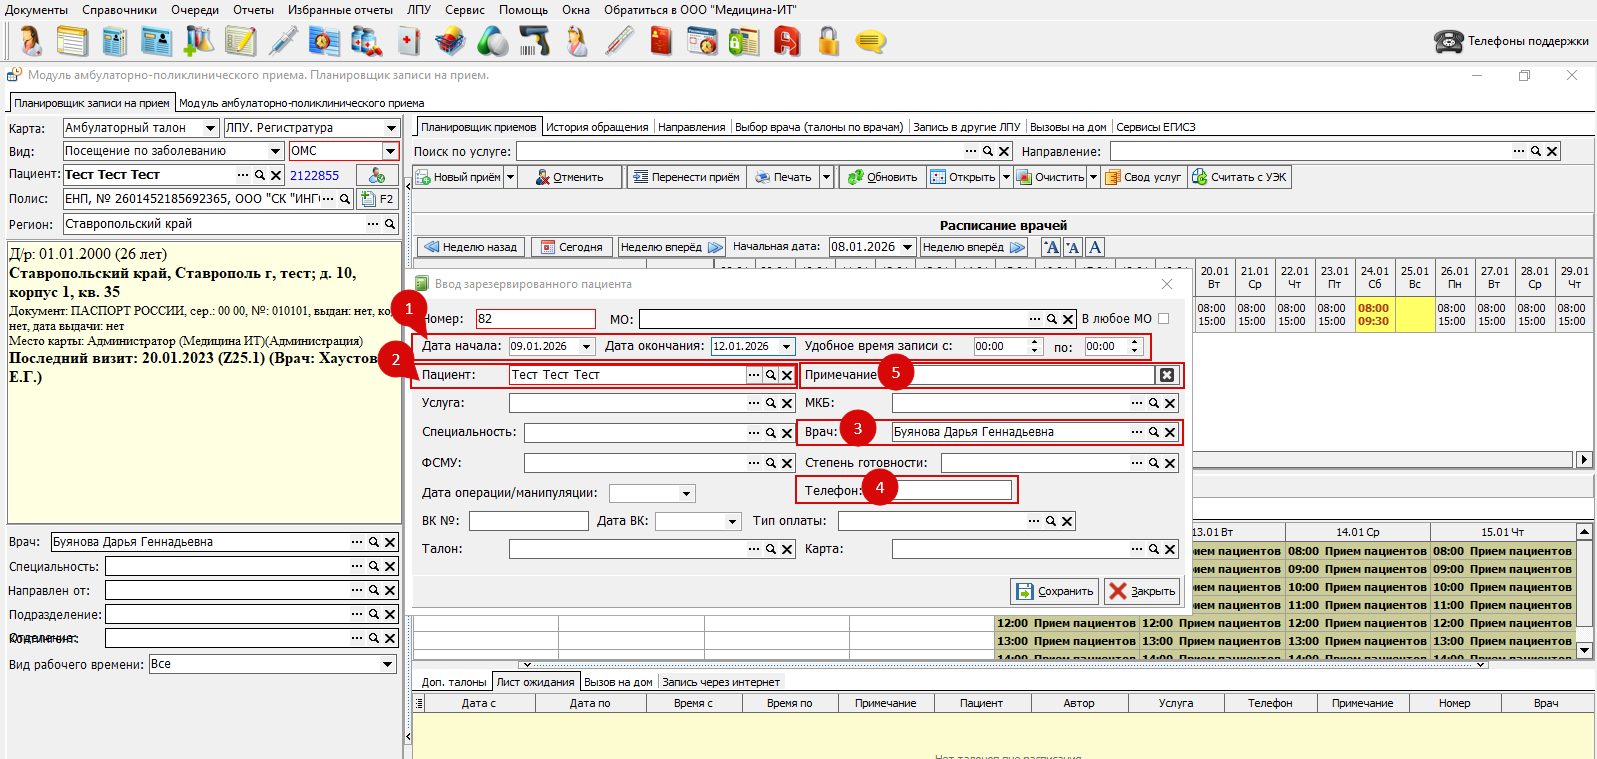The height and width of the screenshot is (759, 1597).
Task: Click the yellow chat bubble icon
Action: [x=870, y=41]
